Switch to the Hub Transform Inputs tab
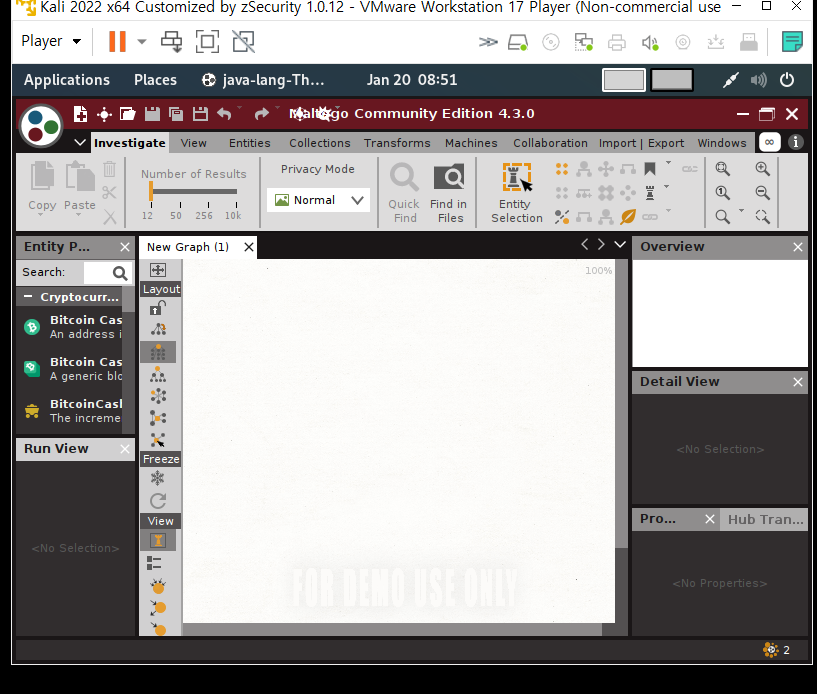This screenshot has height=694, width=817. (765, 519)
